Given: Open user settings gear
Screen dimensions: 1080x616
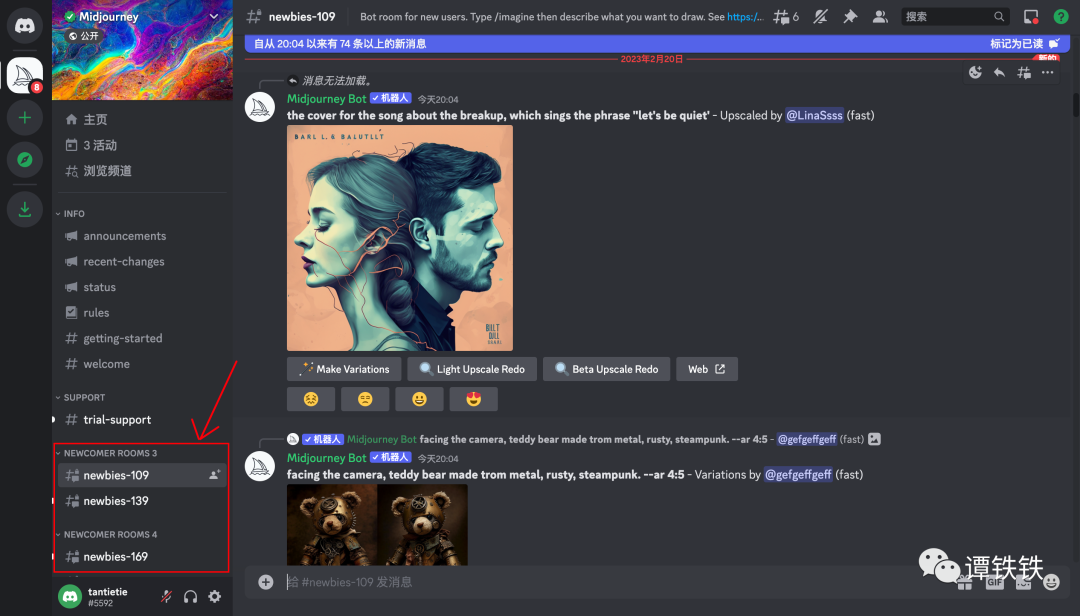Looking at the screenshot, I should tap(215, 597).
